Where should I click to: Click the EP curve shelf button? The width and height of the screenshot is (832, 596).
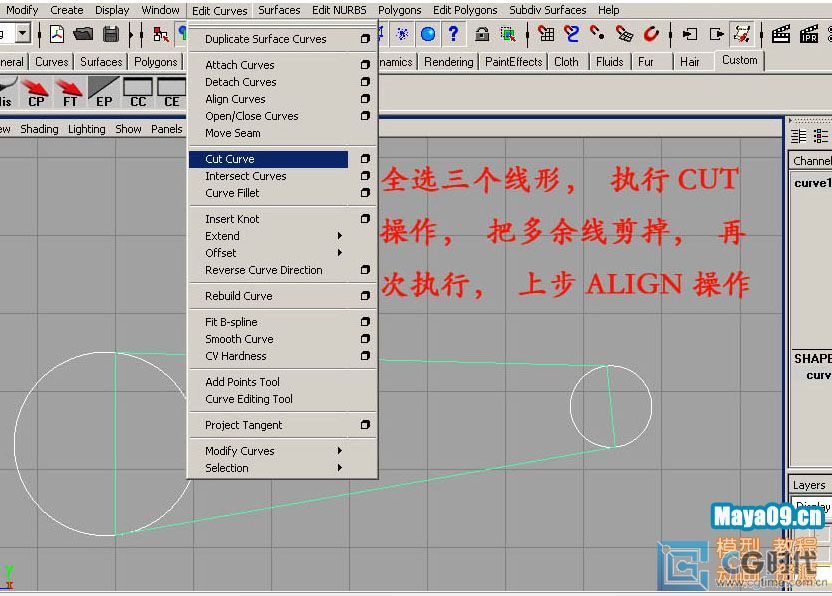[104, 92]
